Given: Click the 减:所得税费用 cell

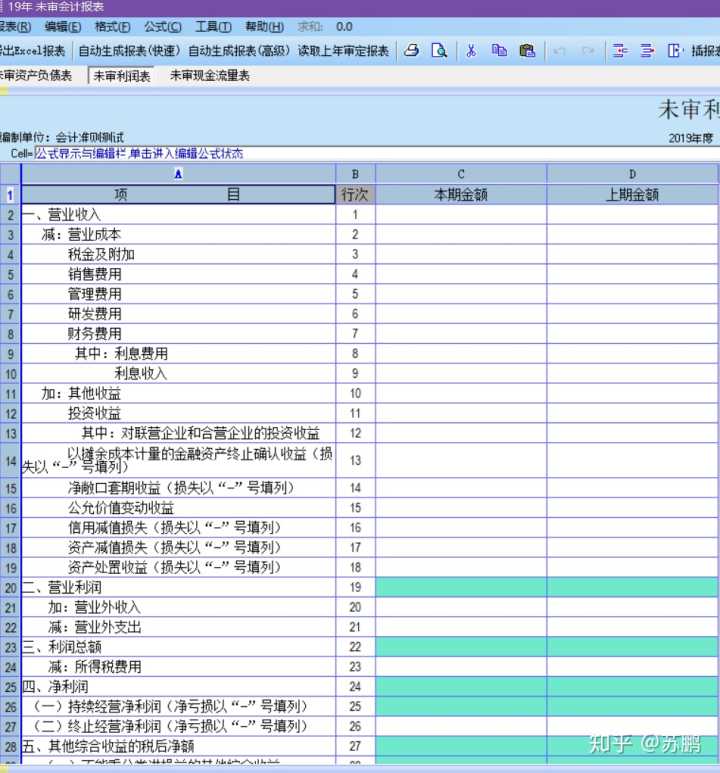Looking at the screenshot, I should tap(178, 667).
